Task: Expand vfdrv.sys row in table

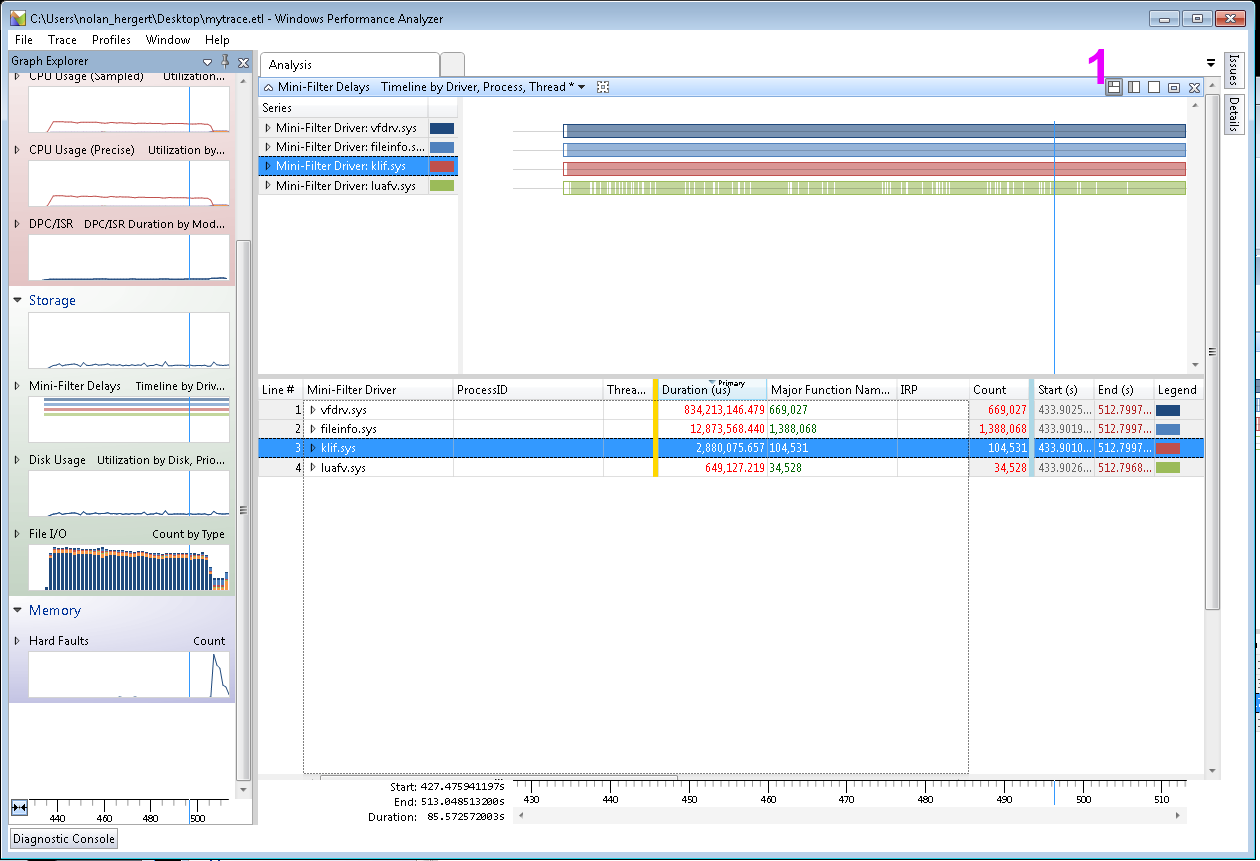Action: (313, 410)
